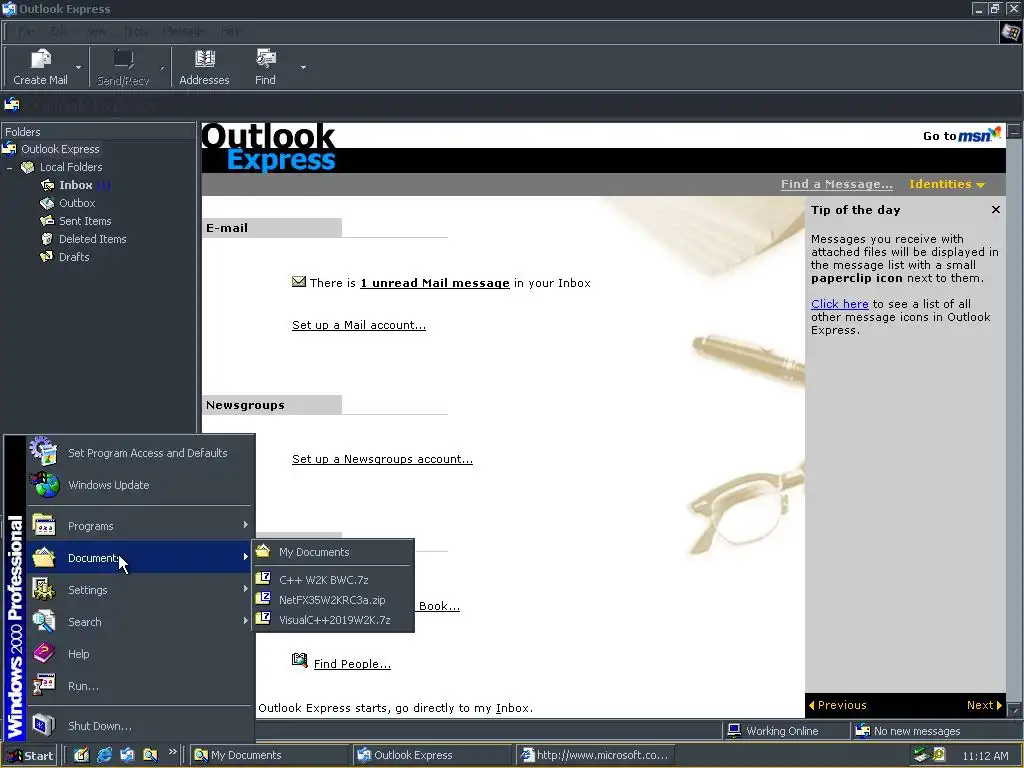This screenshot has width=1024, height=768.
Task: Open the Find a Message link
Action: tap(837, 184)
